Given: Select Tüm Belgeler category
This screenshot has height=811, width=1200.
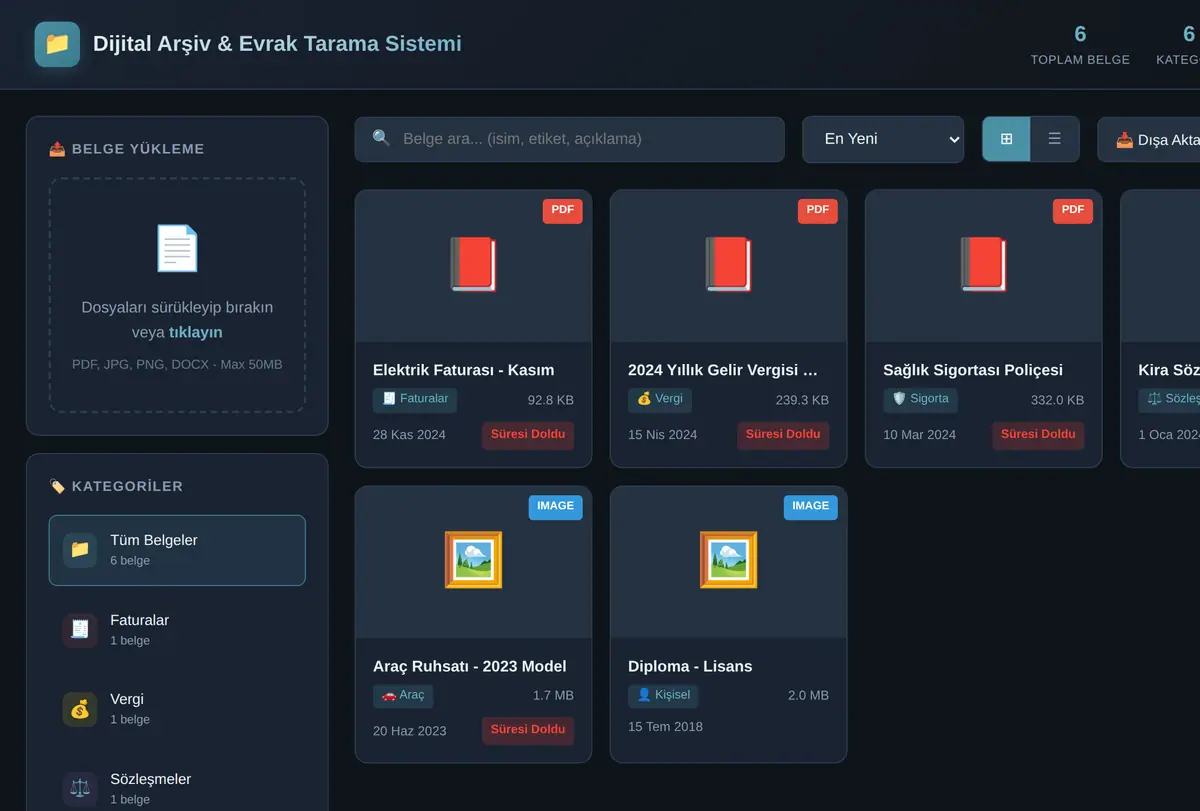Looking at the screenshot, I should coord(177,550).
